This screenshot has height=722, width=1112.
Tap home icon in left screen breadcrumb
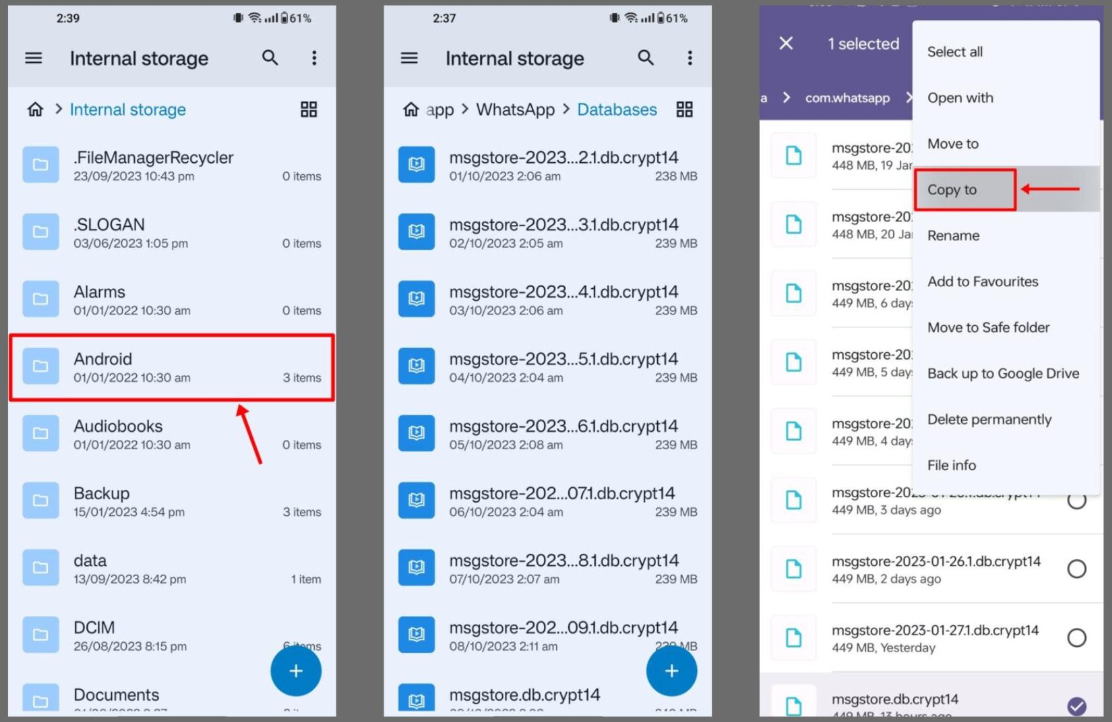coord(35,109)
